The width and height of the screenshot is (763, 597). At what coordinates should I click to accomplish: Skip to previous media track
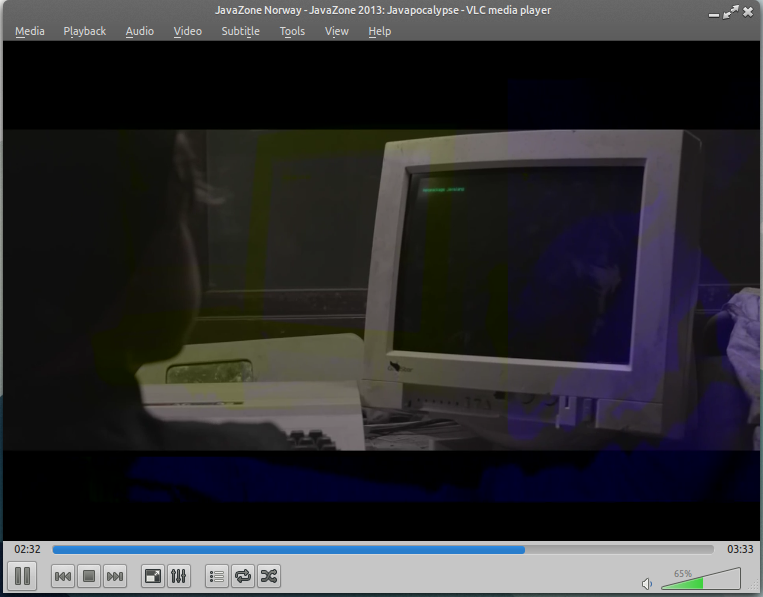tap(63, 577)
